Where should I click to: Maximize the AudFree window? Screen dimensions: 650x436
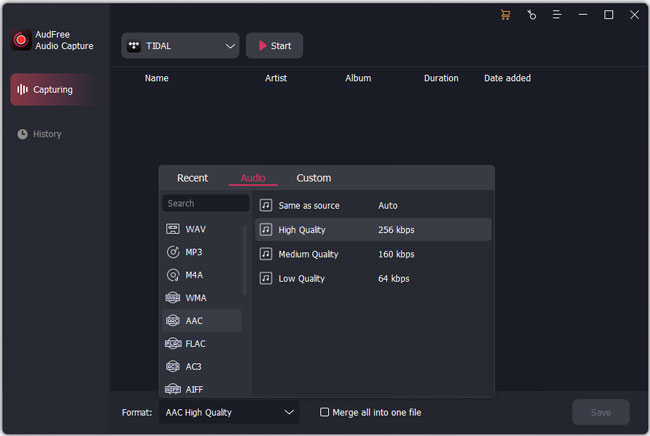coord(609,15)
